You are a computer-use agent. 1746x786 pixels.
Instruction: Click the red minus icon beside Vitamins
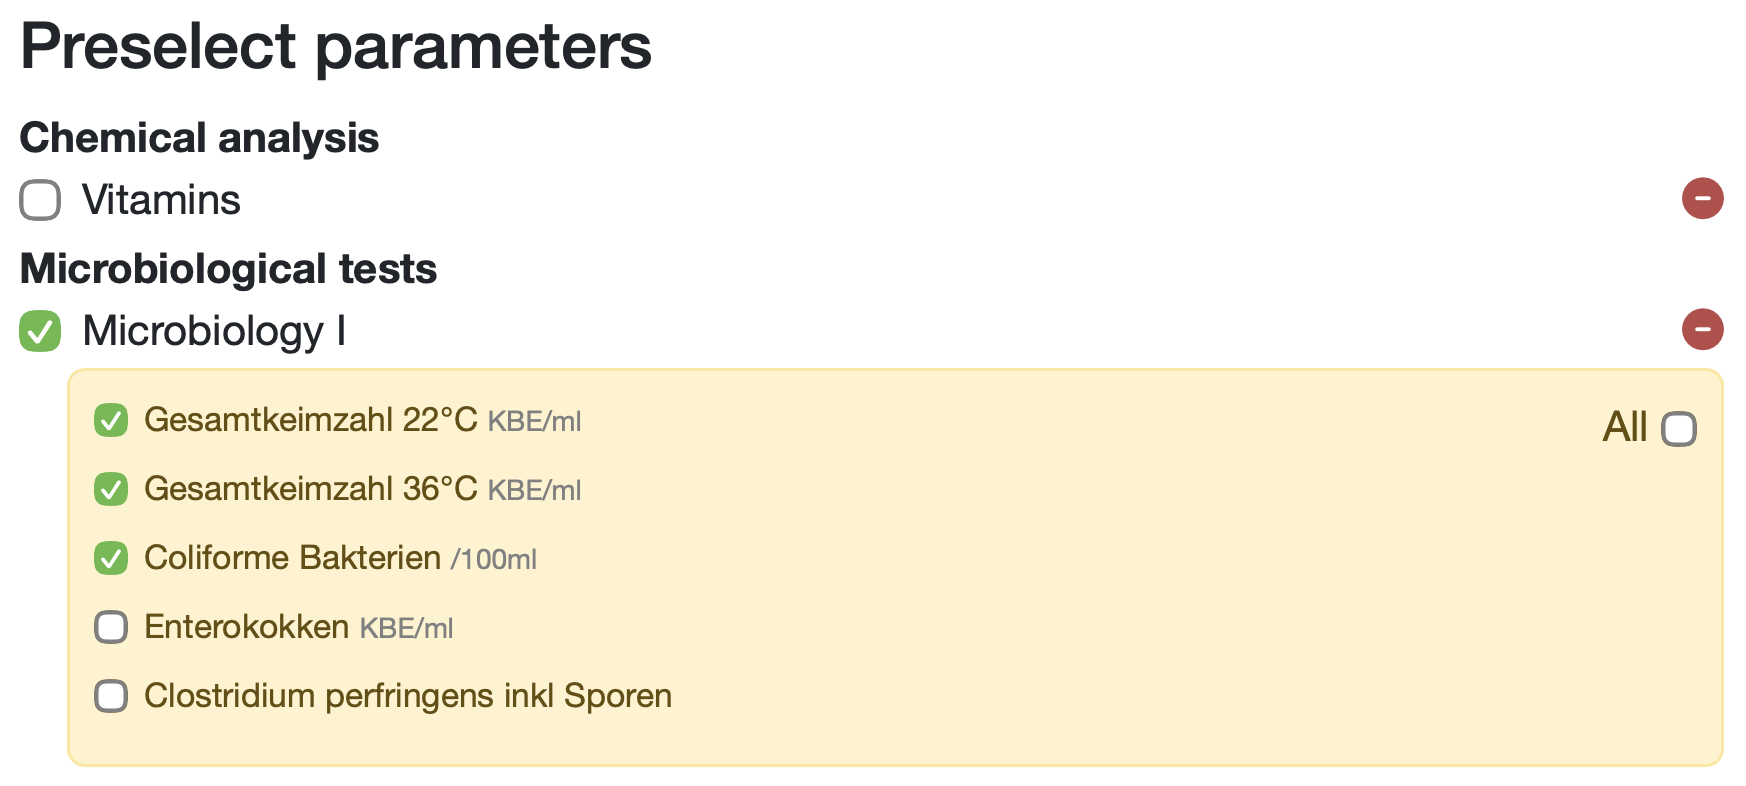[1702, 198]
